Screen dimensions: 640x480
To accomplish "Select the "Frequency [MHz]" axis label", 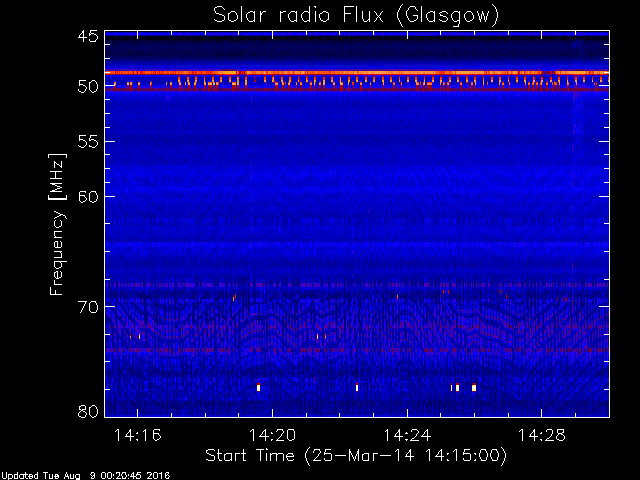I will click(x=57, y=224).
